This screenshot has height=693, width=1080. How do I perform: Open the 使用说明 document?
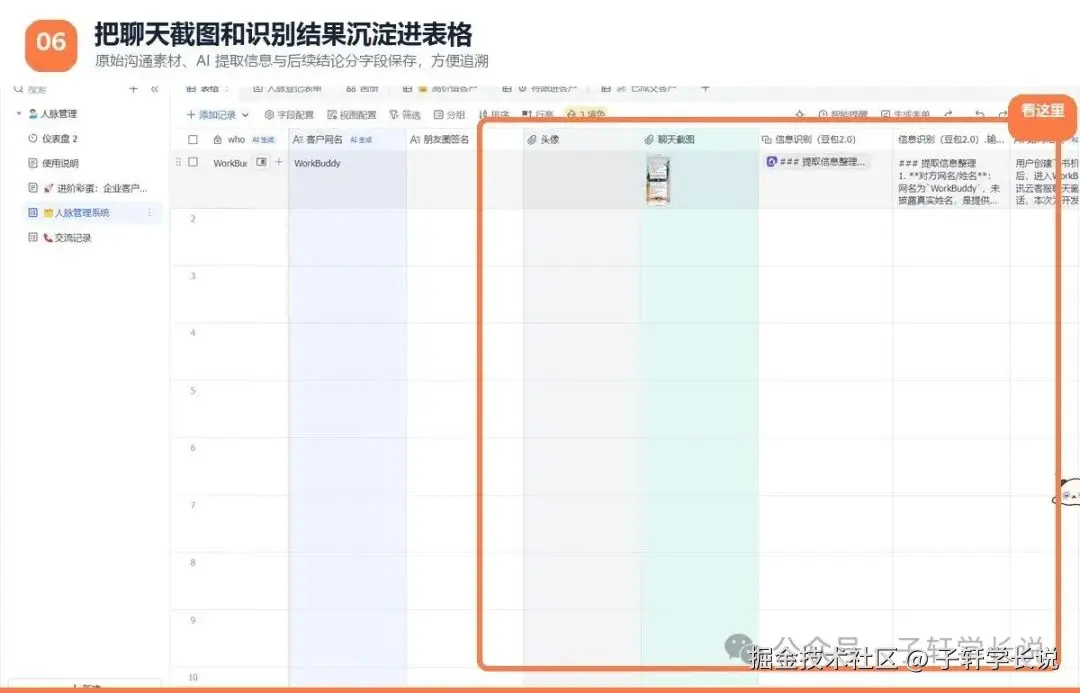click(x=61, y=163)
